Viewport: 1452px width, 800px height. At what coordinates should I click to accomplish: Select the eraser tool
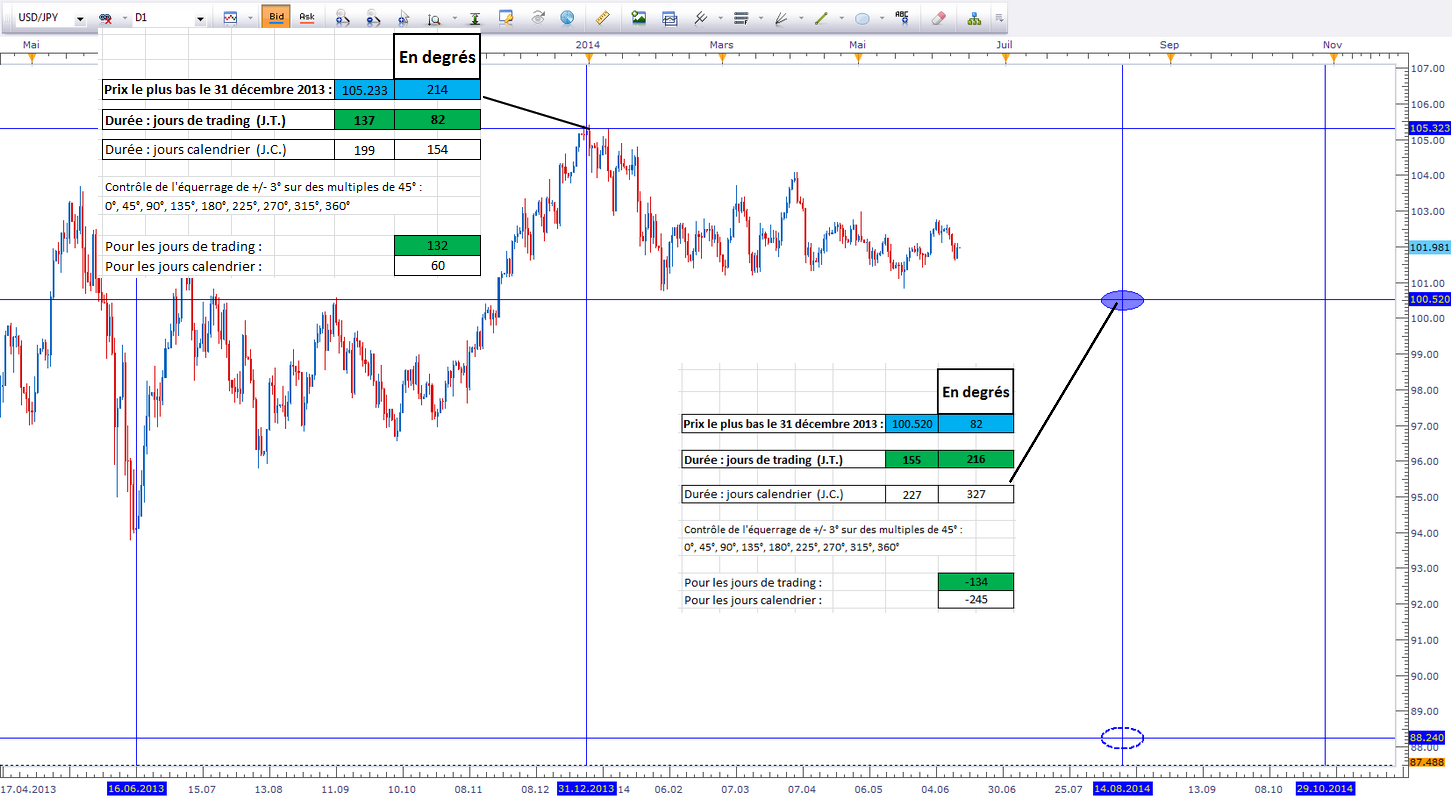pyautogui.click(x=938, y=18)
